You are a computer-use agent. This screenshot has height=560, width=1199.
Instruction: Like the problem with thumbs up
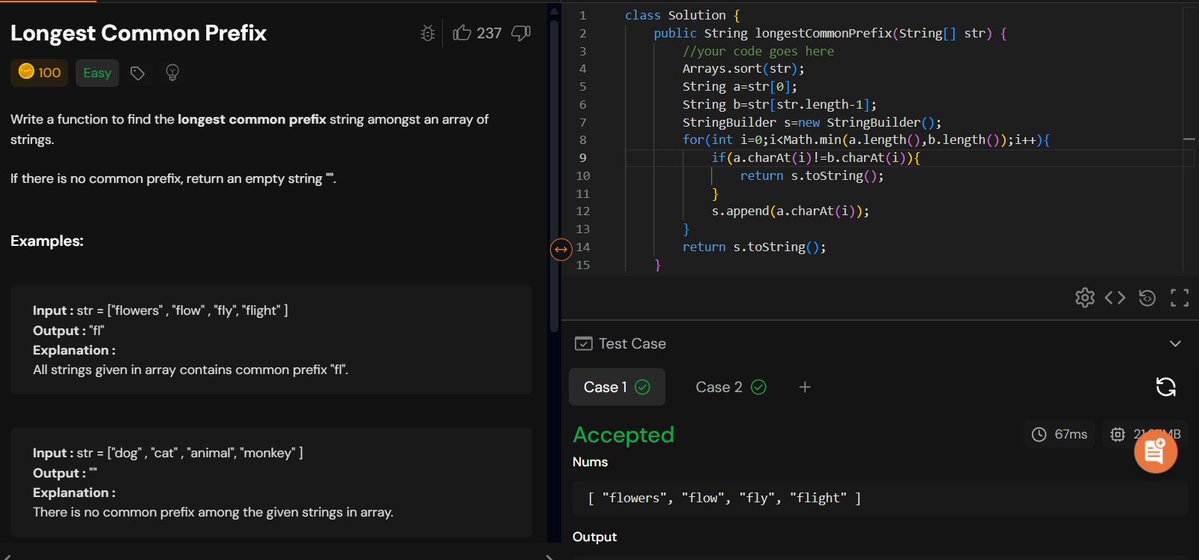point(462,33)
